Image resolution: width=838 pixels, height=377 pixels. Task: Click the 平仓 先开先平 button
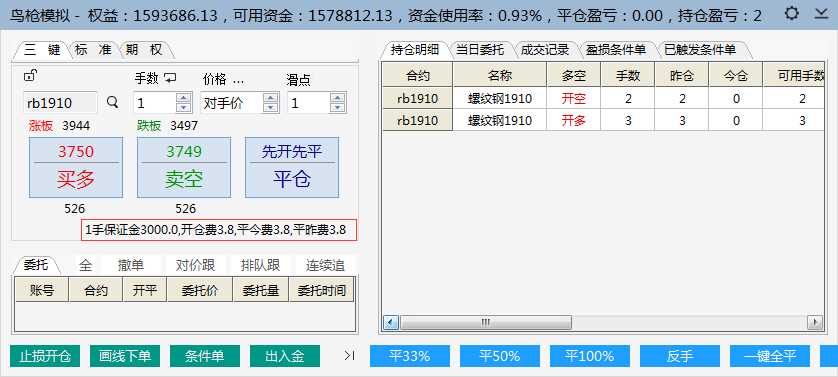click(292, 167)
